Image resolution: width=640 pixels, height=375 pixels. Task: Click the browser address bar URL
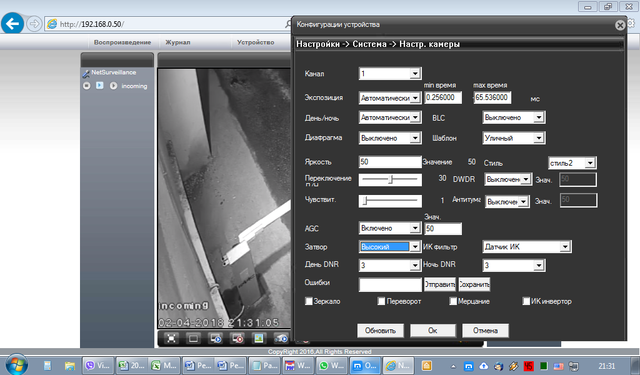tap(92, 24)
